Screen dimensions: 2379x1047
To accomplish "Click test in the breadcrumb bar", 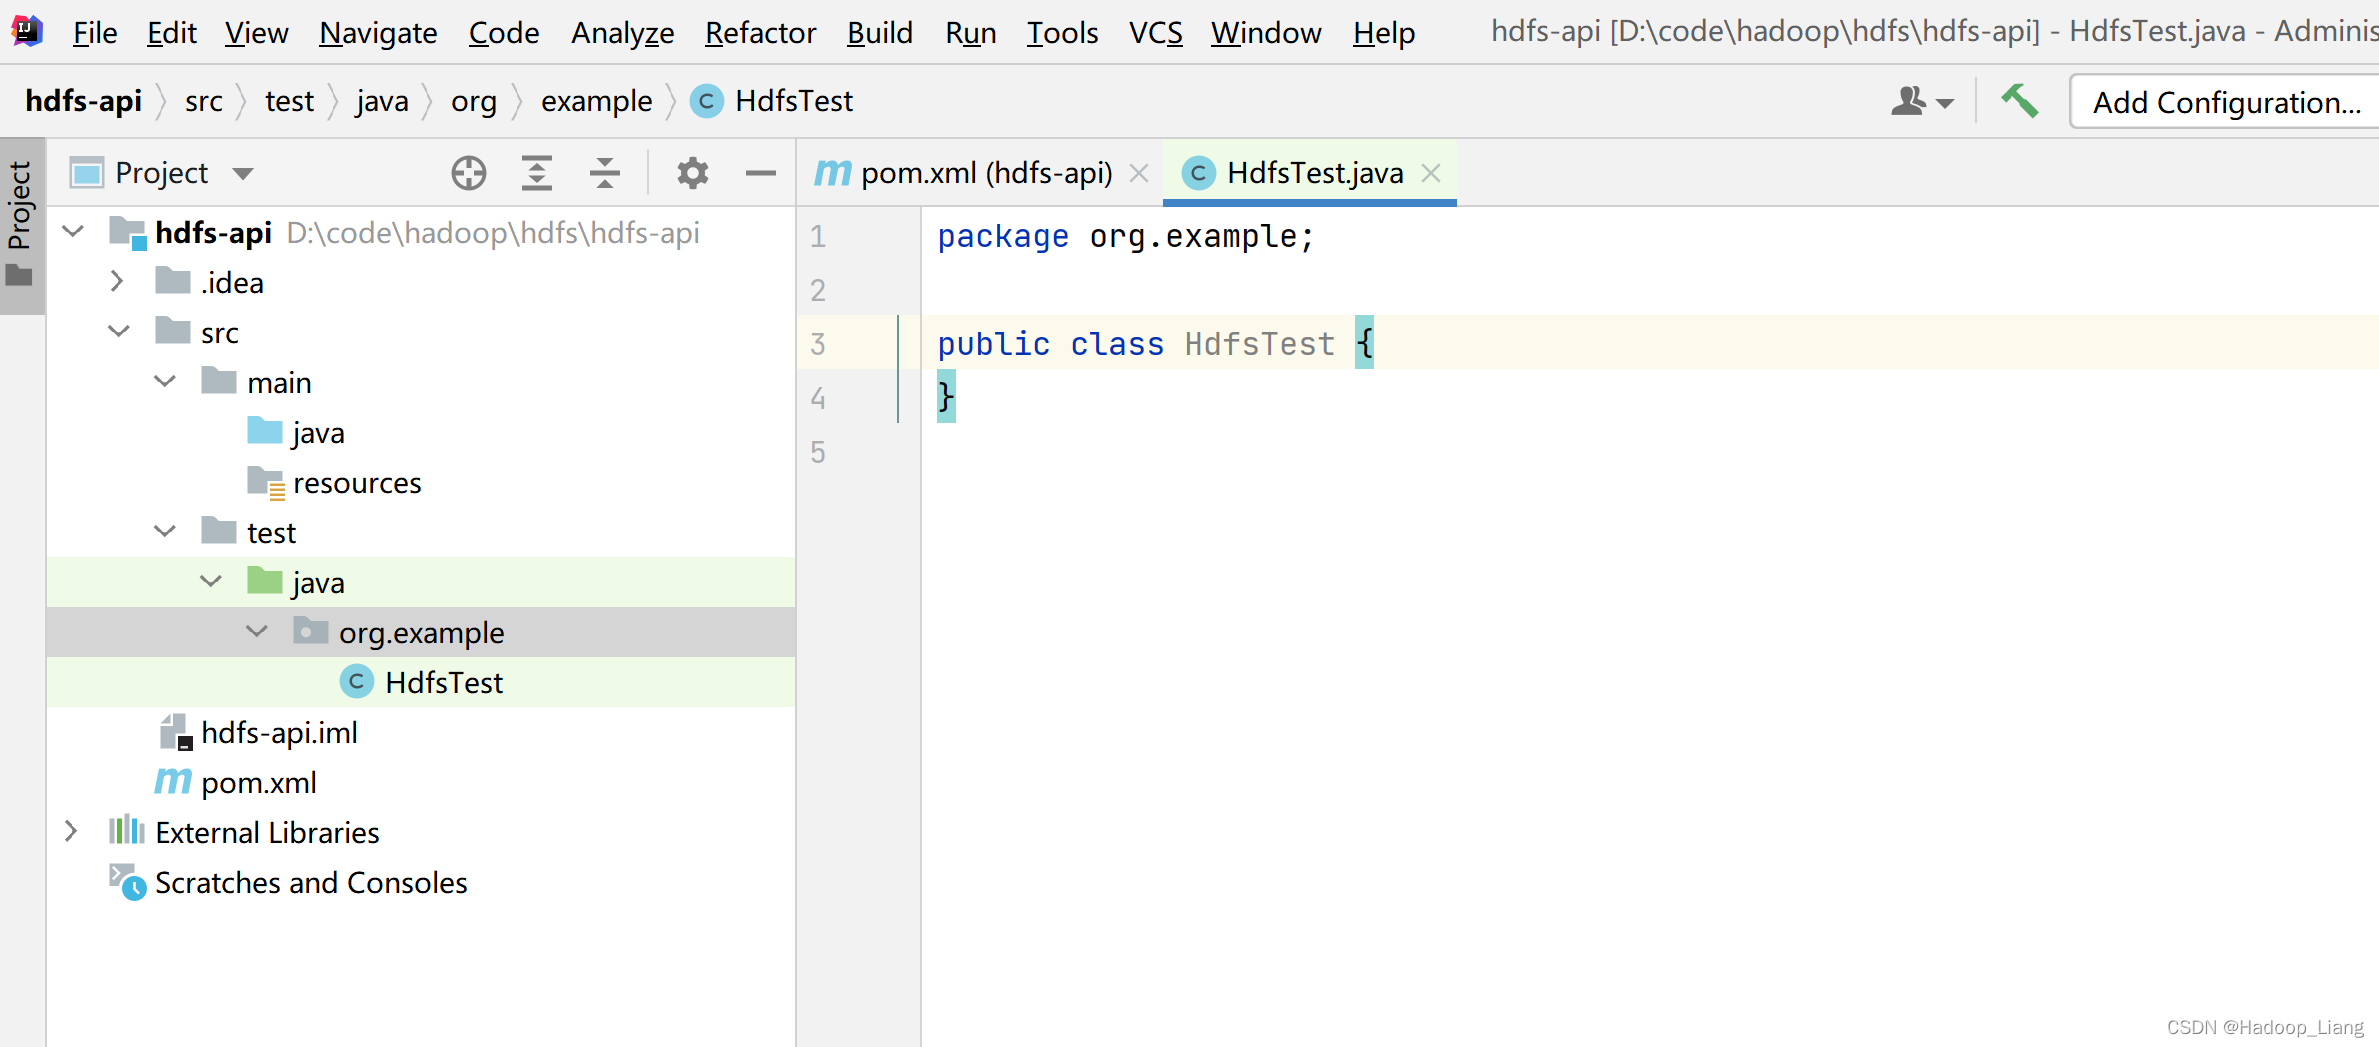I will [289, 101].
